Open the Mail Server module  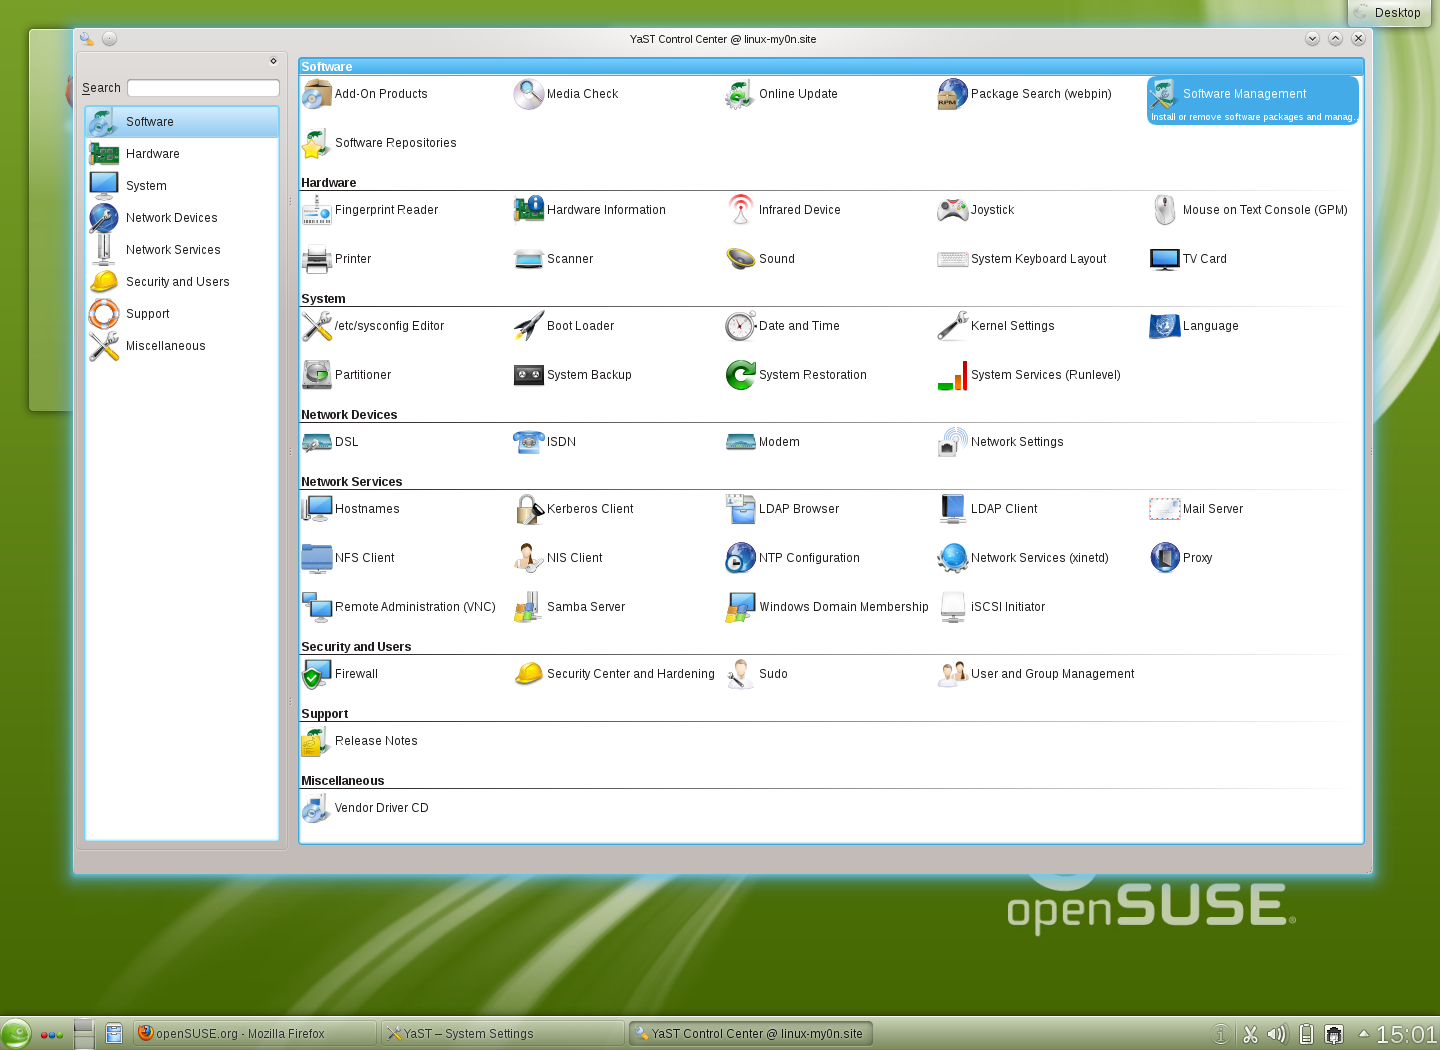(x=1196, y=509)
